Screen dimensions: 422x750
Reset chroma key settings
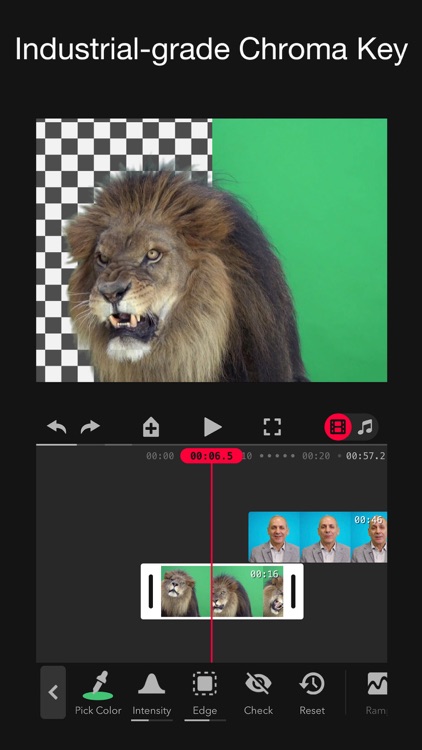click(x=312, y=693)
